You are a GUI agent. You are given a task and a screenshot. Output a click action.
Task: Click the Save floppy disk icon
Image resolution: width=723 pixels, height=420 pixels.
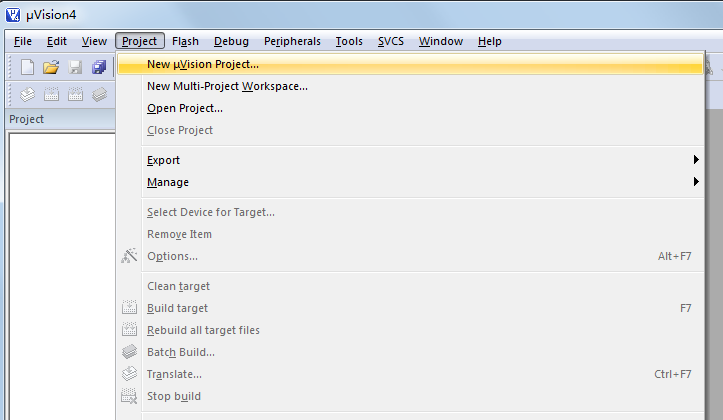(75, 67)
